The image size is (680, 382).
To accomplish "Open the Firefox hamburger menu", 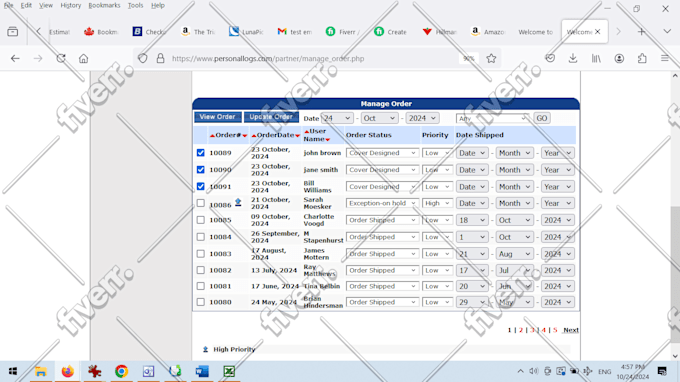I will (x=665, y=59).
